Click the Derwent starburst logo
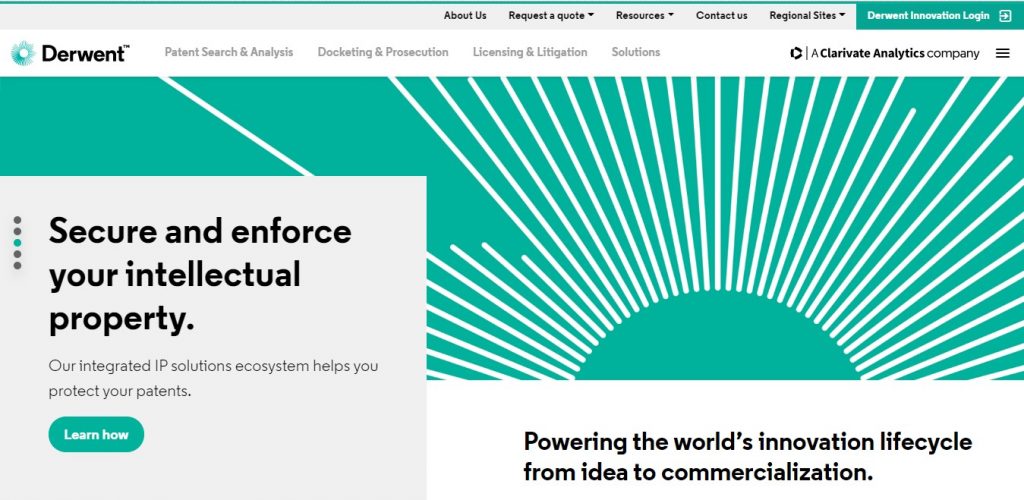 [23, 53]
